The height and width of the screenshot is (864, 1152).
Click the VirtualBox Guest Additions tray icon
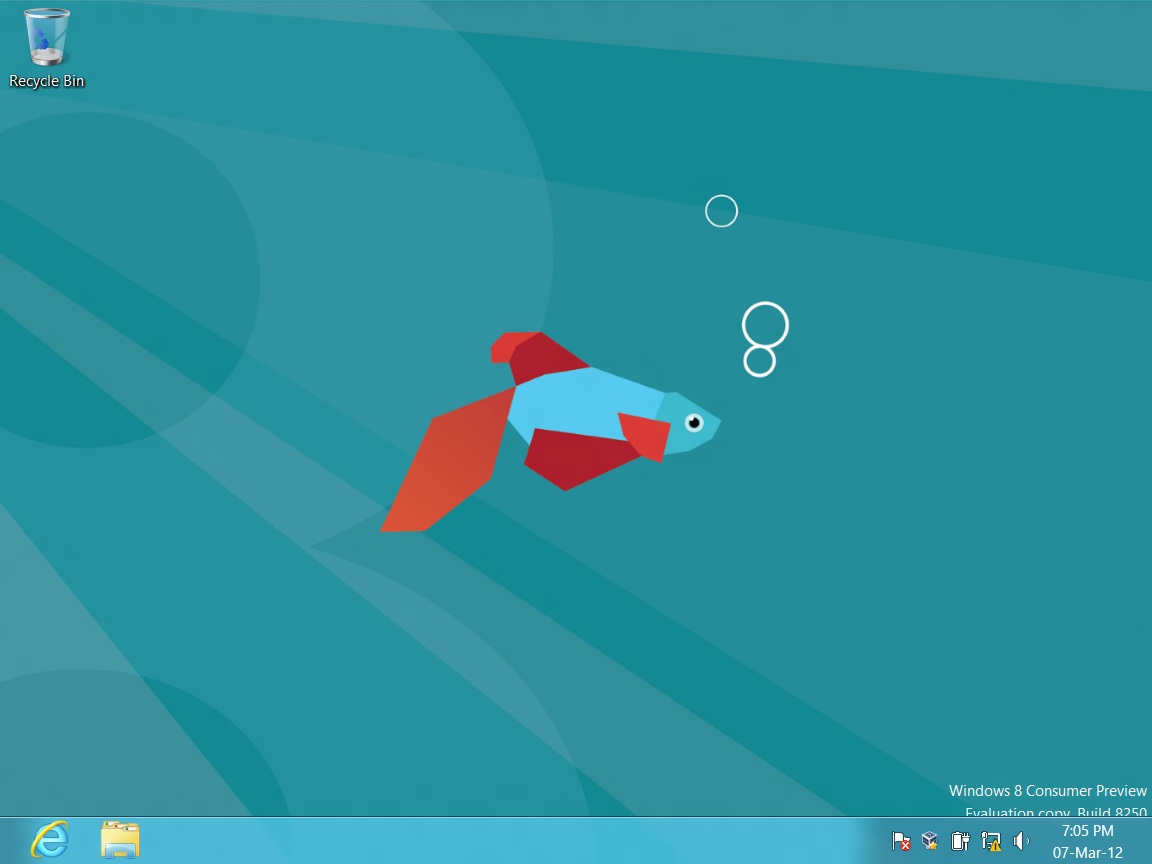930,840
